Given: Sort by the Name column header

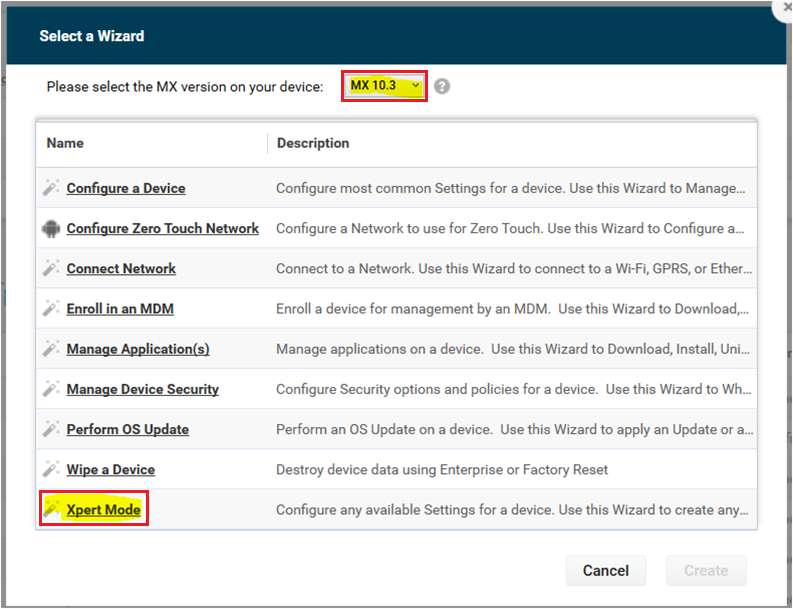Looking at the screenshot, I should click(66, 143).
